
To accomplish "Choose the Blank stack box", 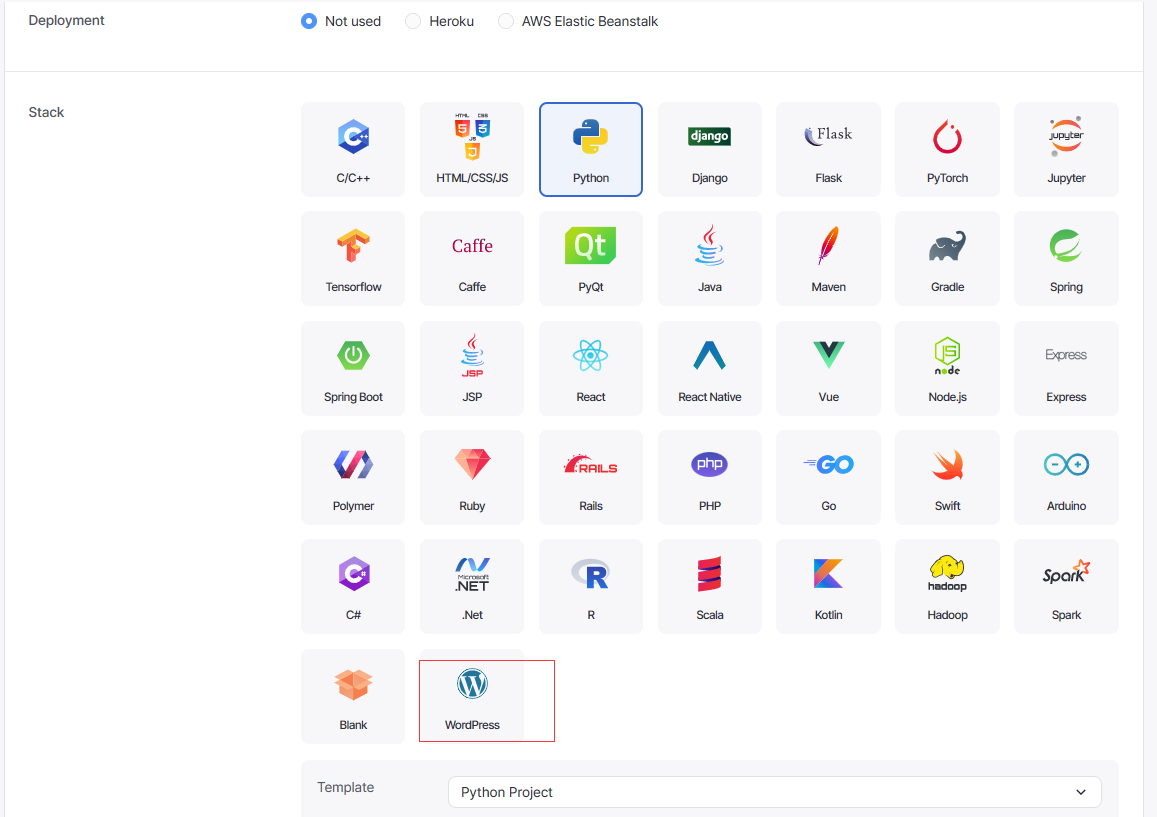I will 353,696.
